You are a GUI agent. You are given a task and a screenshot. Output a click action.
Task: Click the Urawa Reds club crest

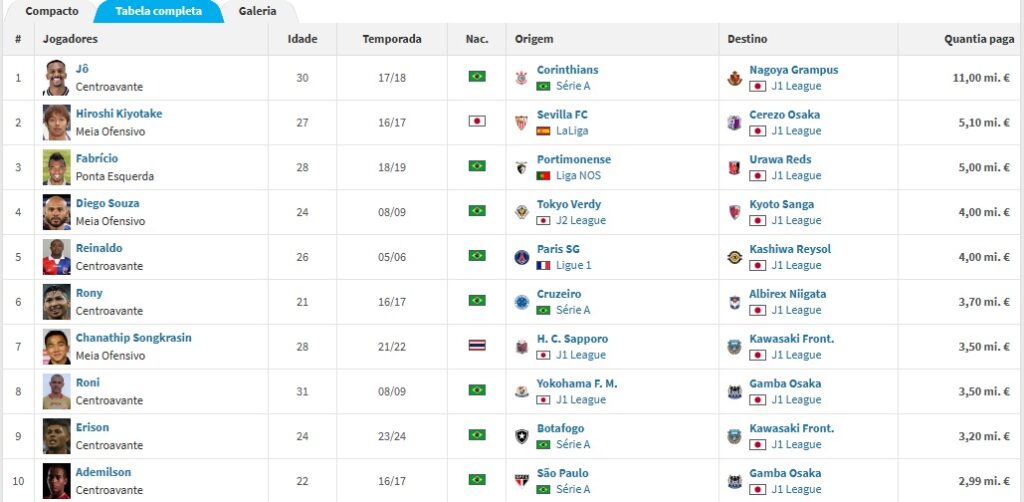pos(734,167)
